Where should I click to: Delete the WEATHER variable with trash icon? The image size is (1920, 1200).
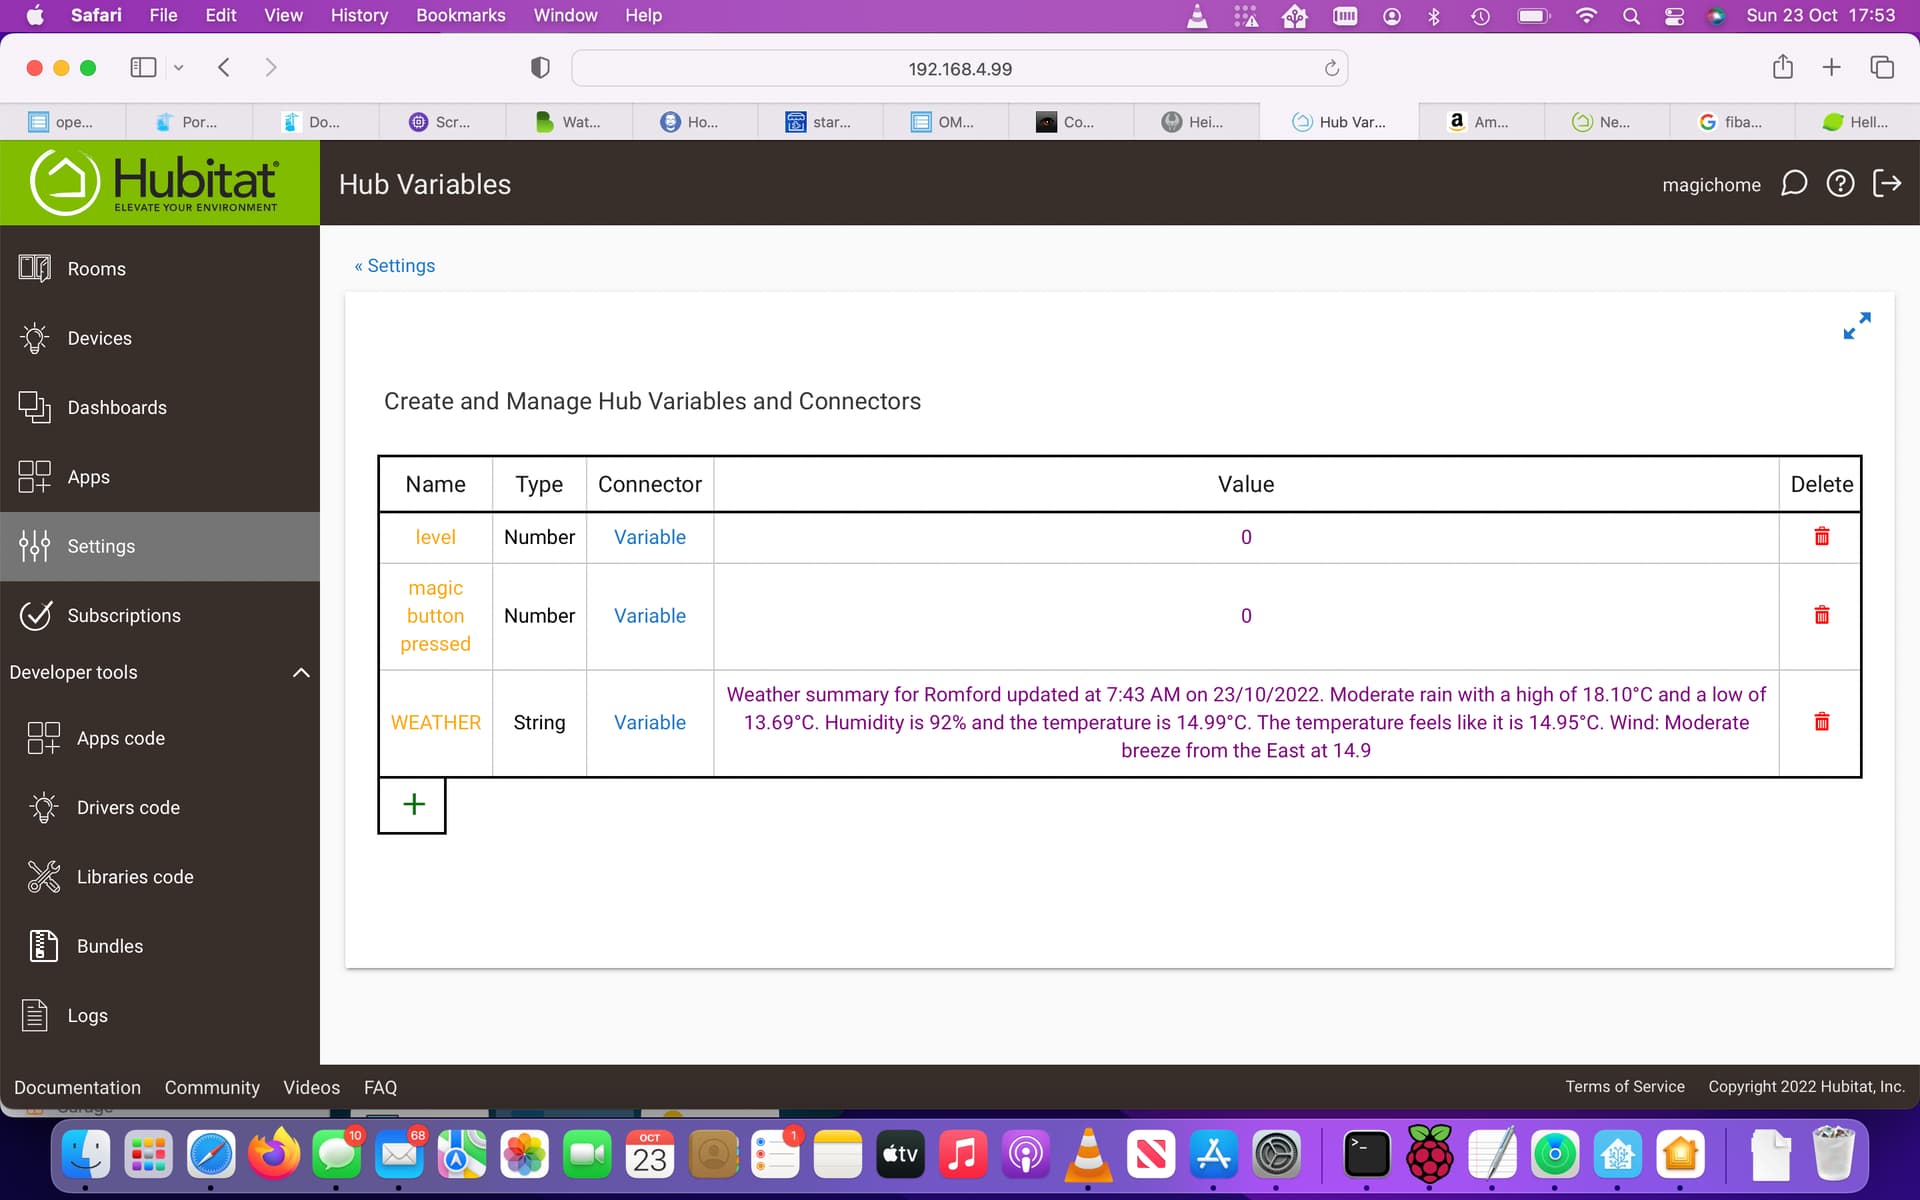pyautogui.click(x=1821, y=721)
